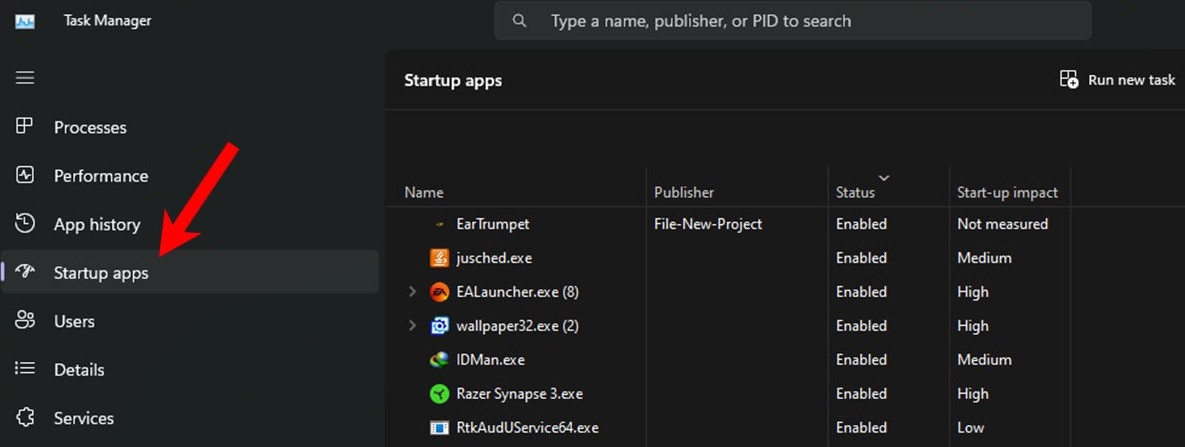This screenshot has height=447, width=1185.
Task: Click the Processes grid icon
Action: tap(25, 126)
